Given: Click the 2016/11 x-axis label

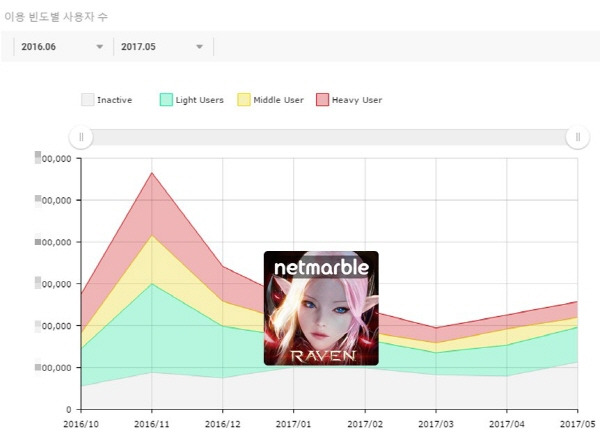Looking at the screenshot, I should point(152,424).
